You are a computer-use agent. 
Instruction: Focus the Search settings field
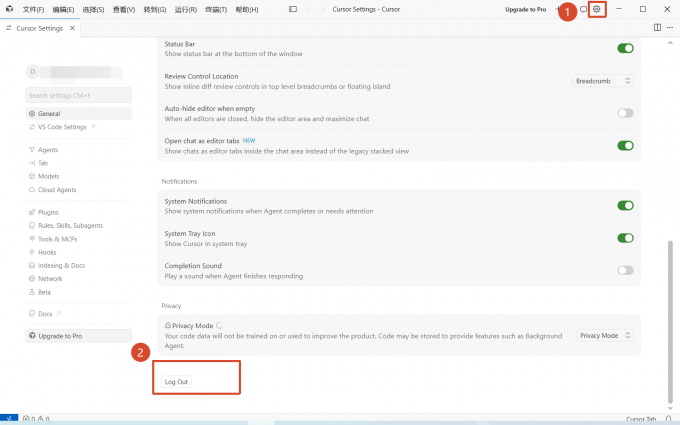click(78, 95)
